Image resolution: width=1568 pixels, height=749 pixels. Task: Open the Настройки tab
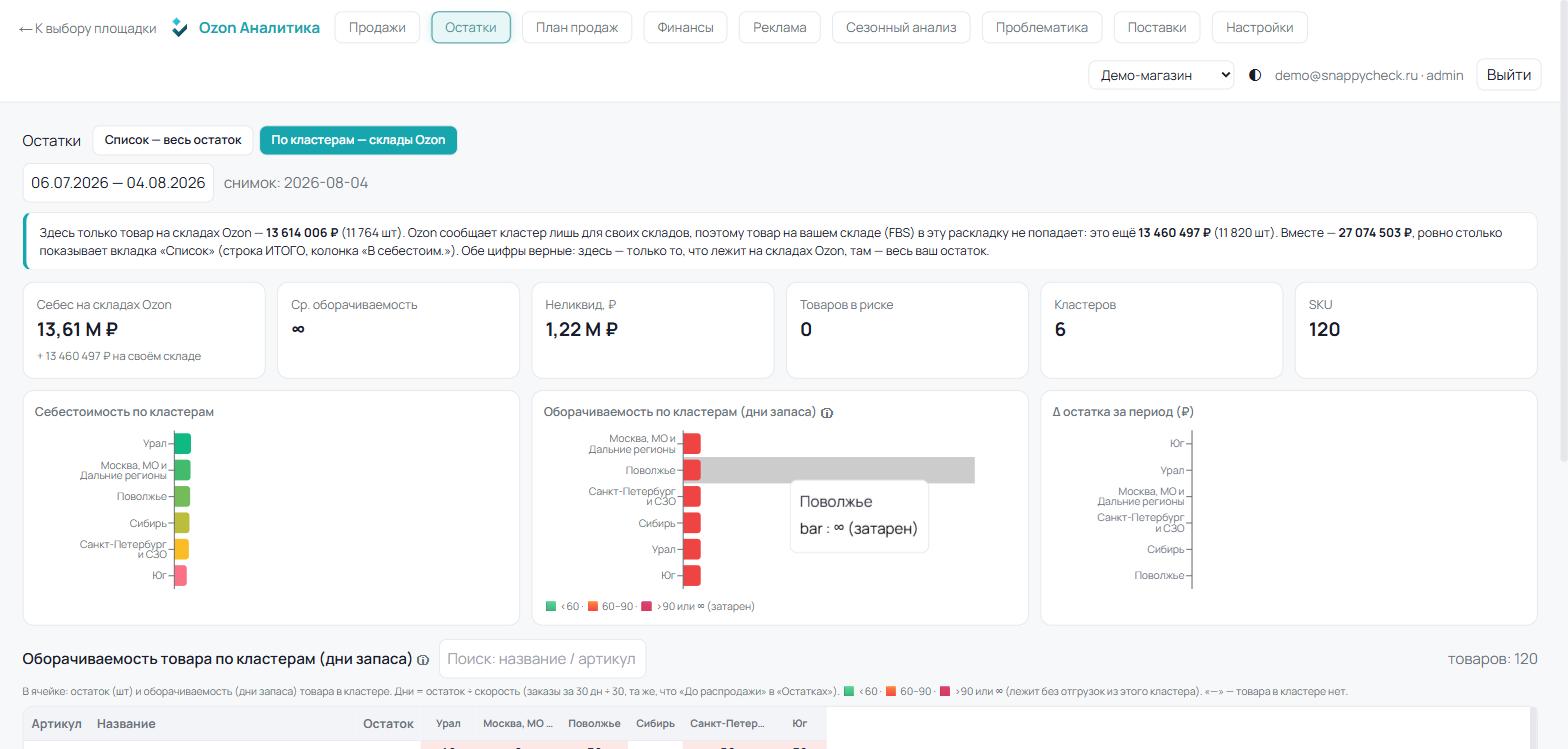click(x=1260, y=27)
